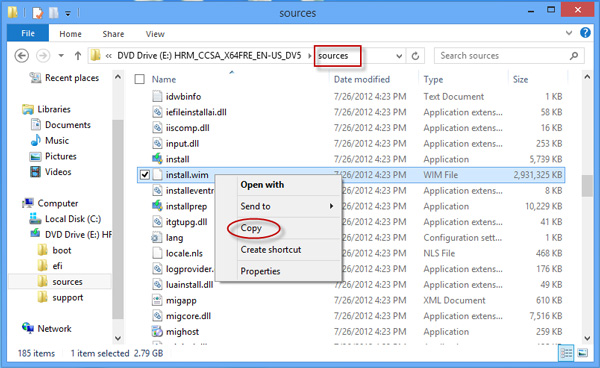Click the DVD Drive (E:) breadcrumb segment
600x368 pixels.
click(x=209, y=56)
